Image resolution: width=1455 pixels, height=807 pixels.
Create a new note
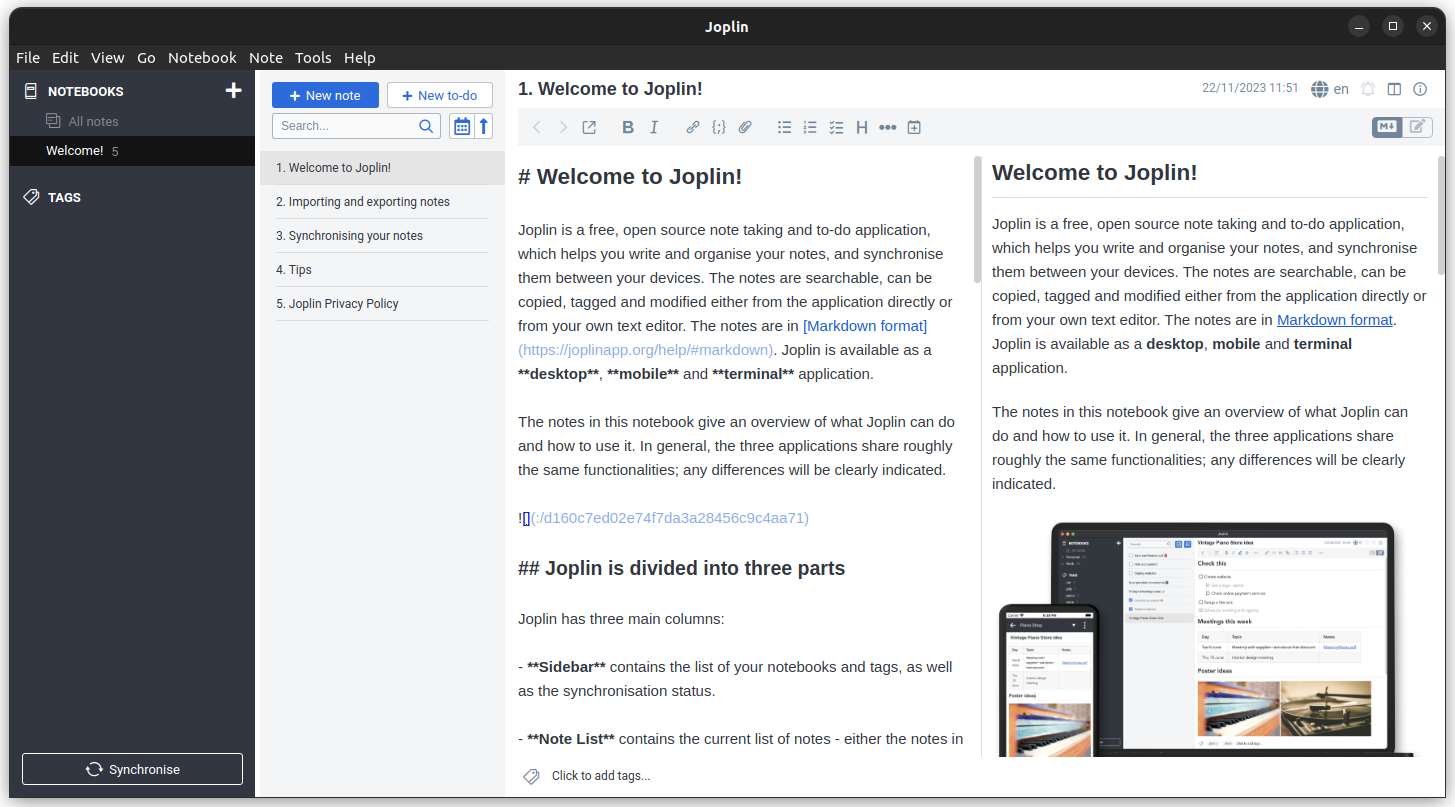[x=325, y=95]
